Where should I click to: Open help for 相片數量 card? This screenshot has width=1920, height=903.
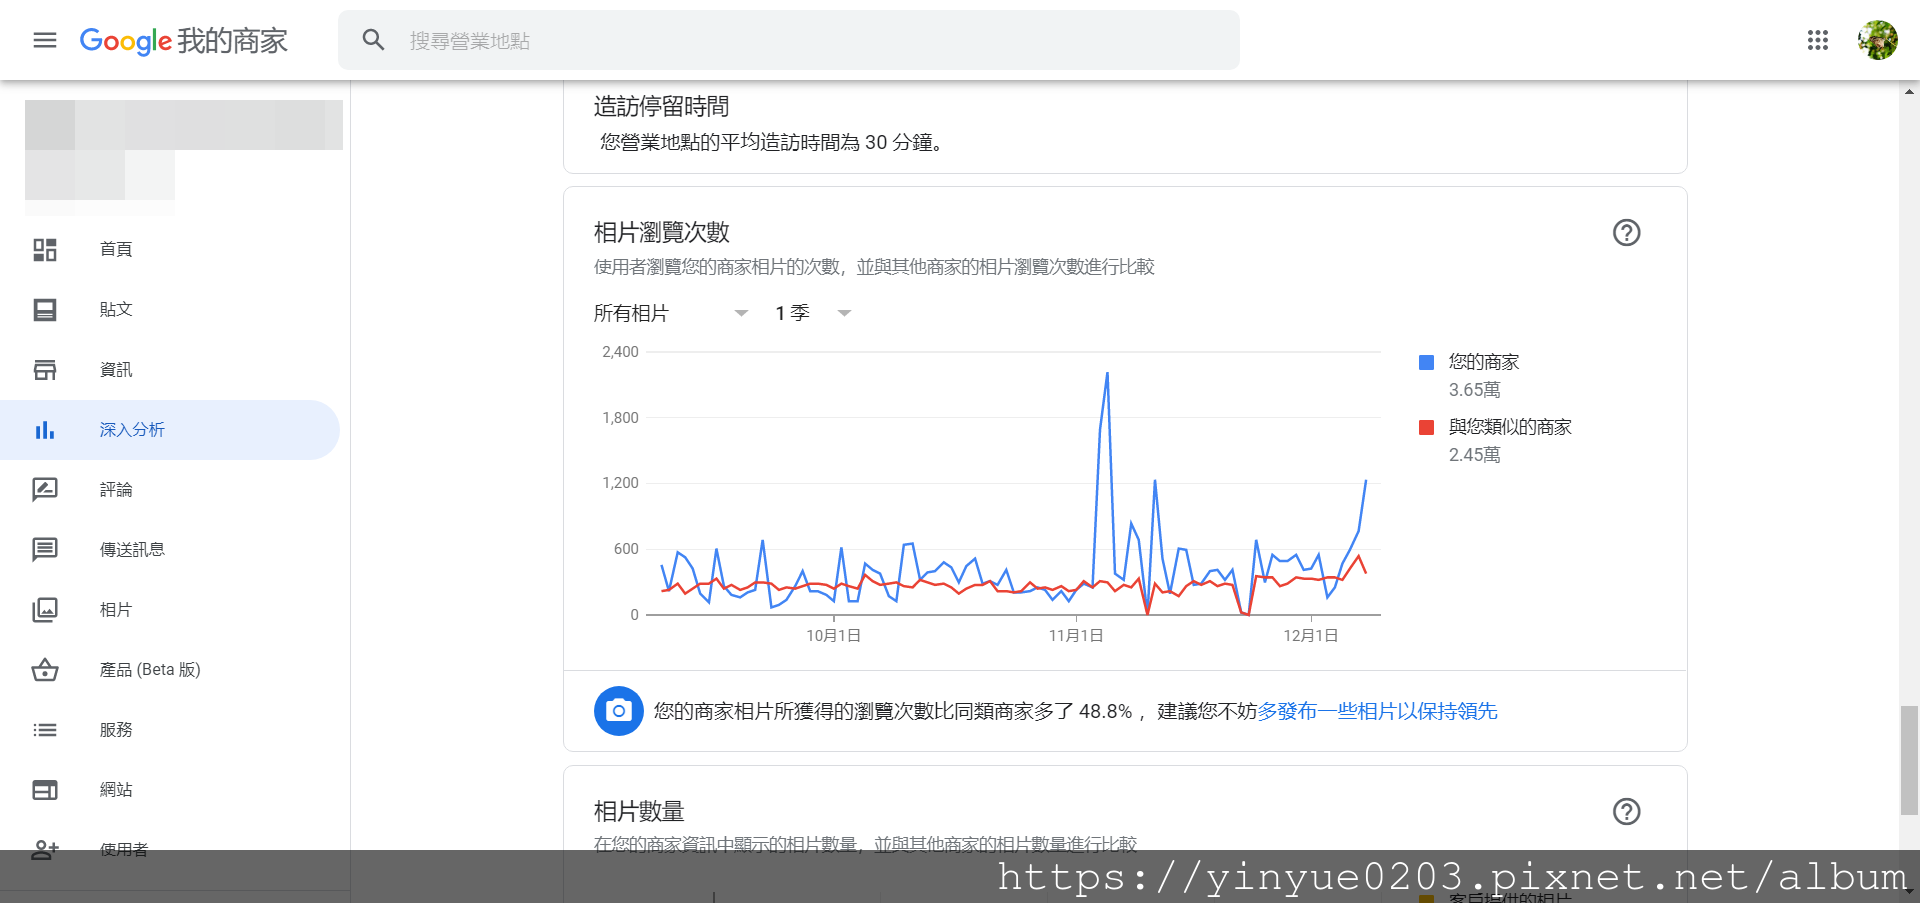click(1626, 811)
